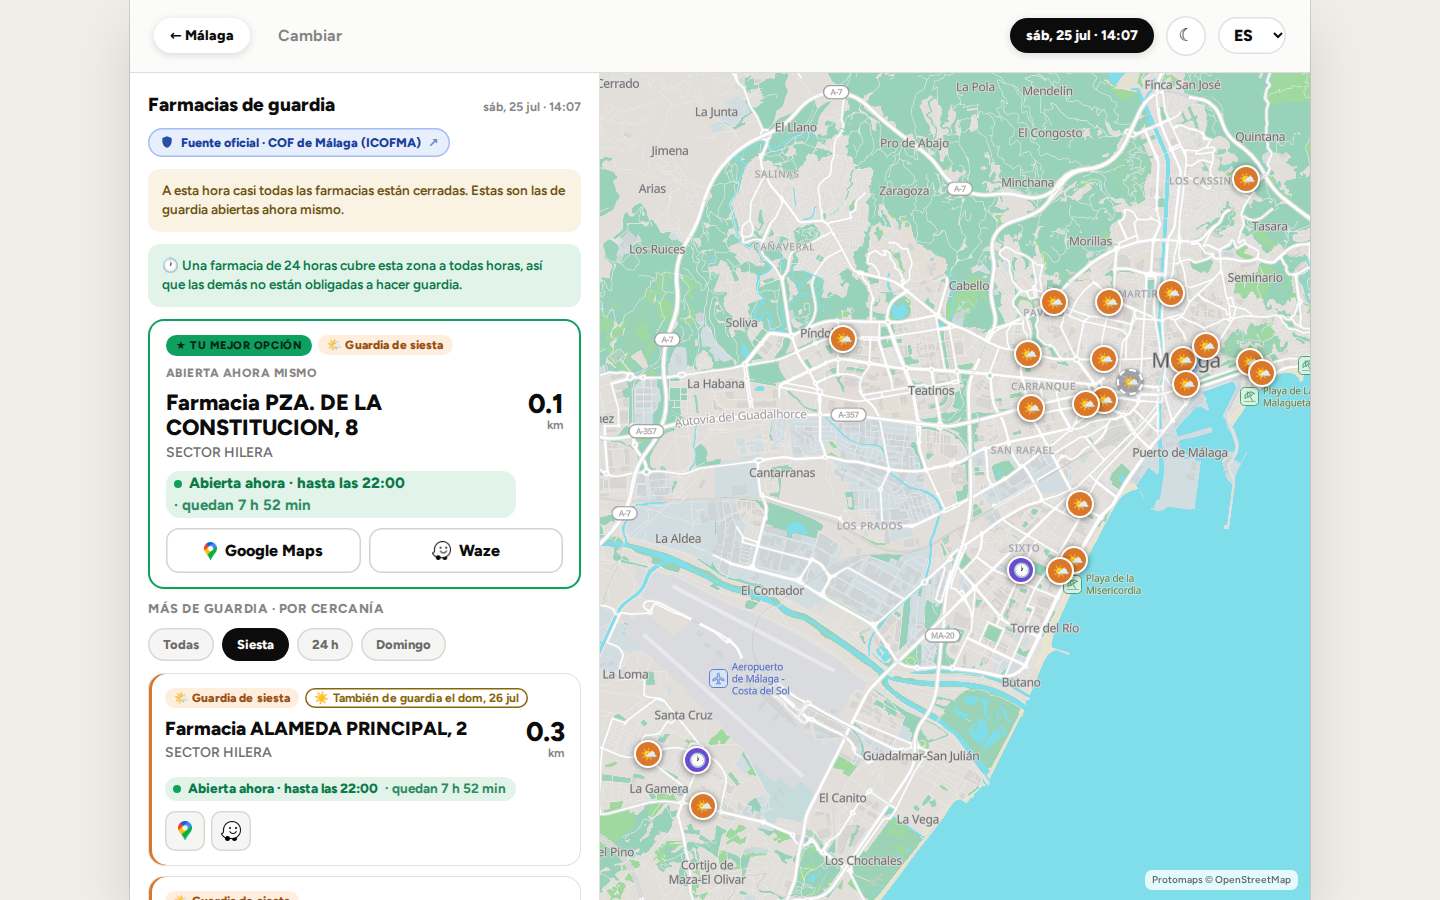The height and width of the screenshot is (900, 1440).
Task: Open Google Maps for Farmacia Pza. de la Constitución
Action: click(263, 551)
